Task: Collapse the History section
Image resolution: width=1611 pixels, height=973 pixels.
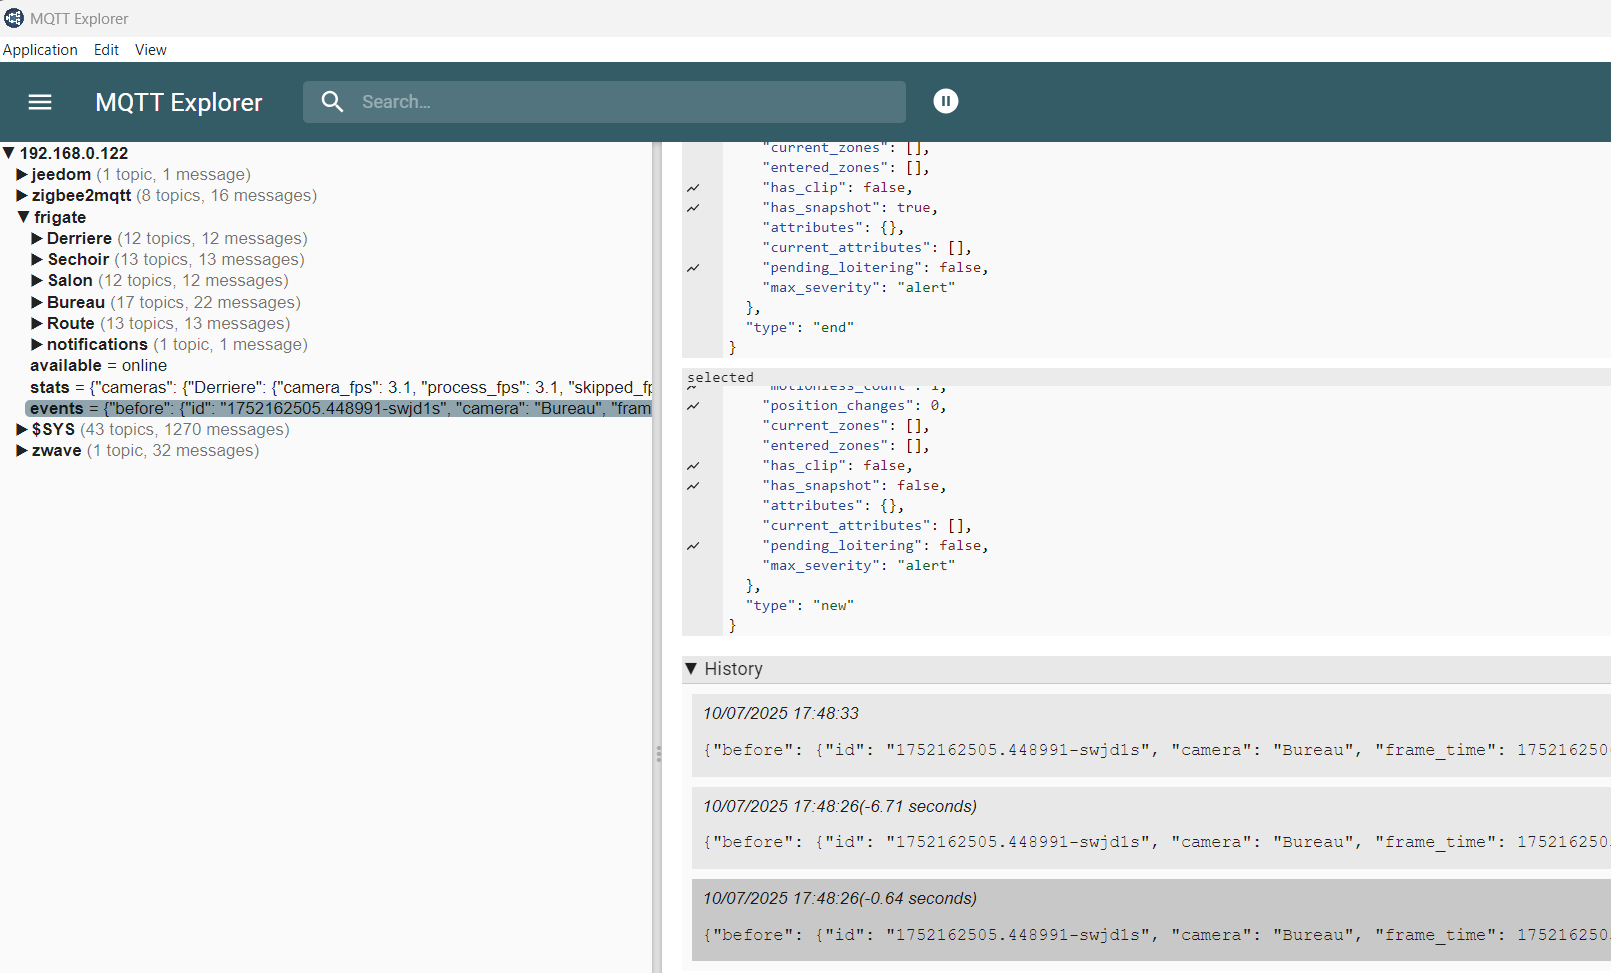Action: pyautogui.click(x=691, y=668)
